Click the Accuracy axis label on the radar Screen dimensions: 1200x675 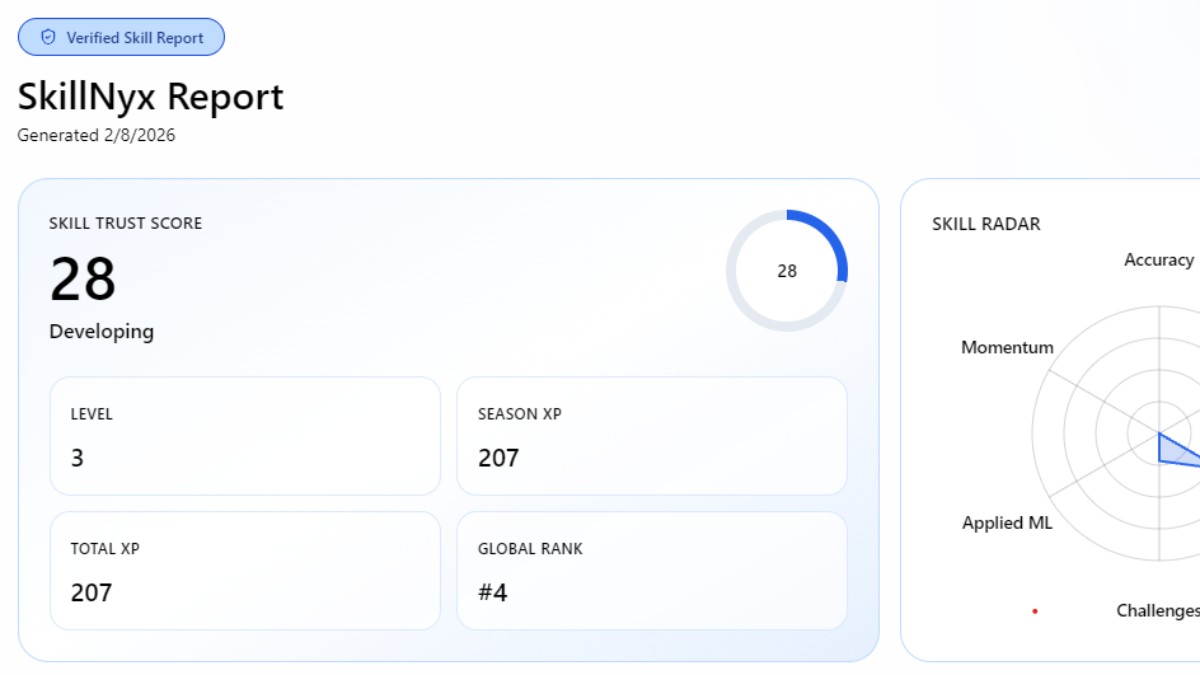coord(1158,260)
